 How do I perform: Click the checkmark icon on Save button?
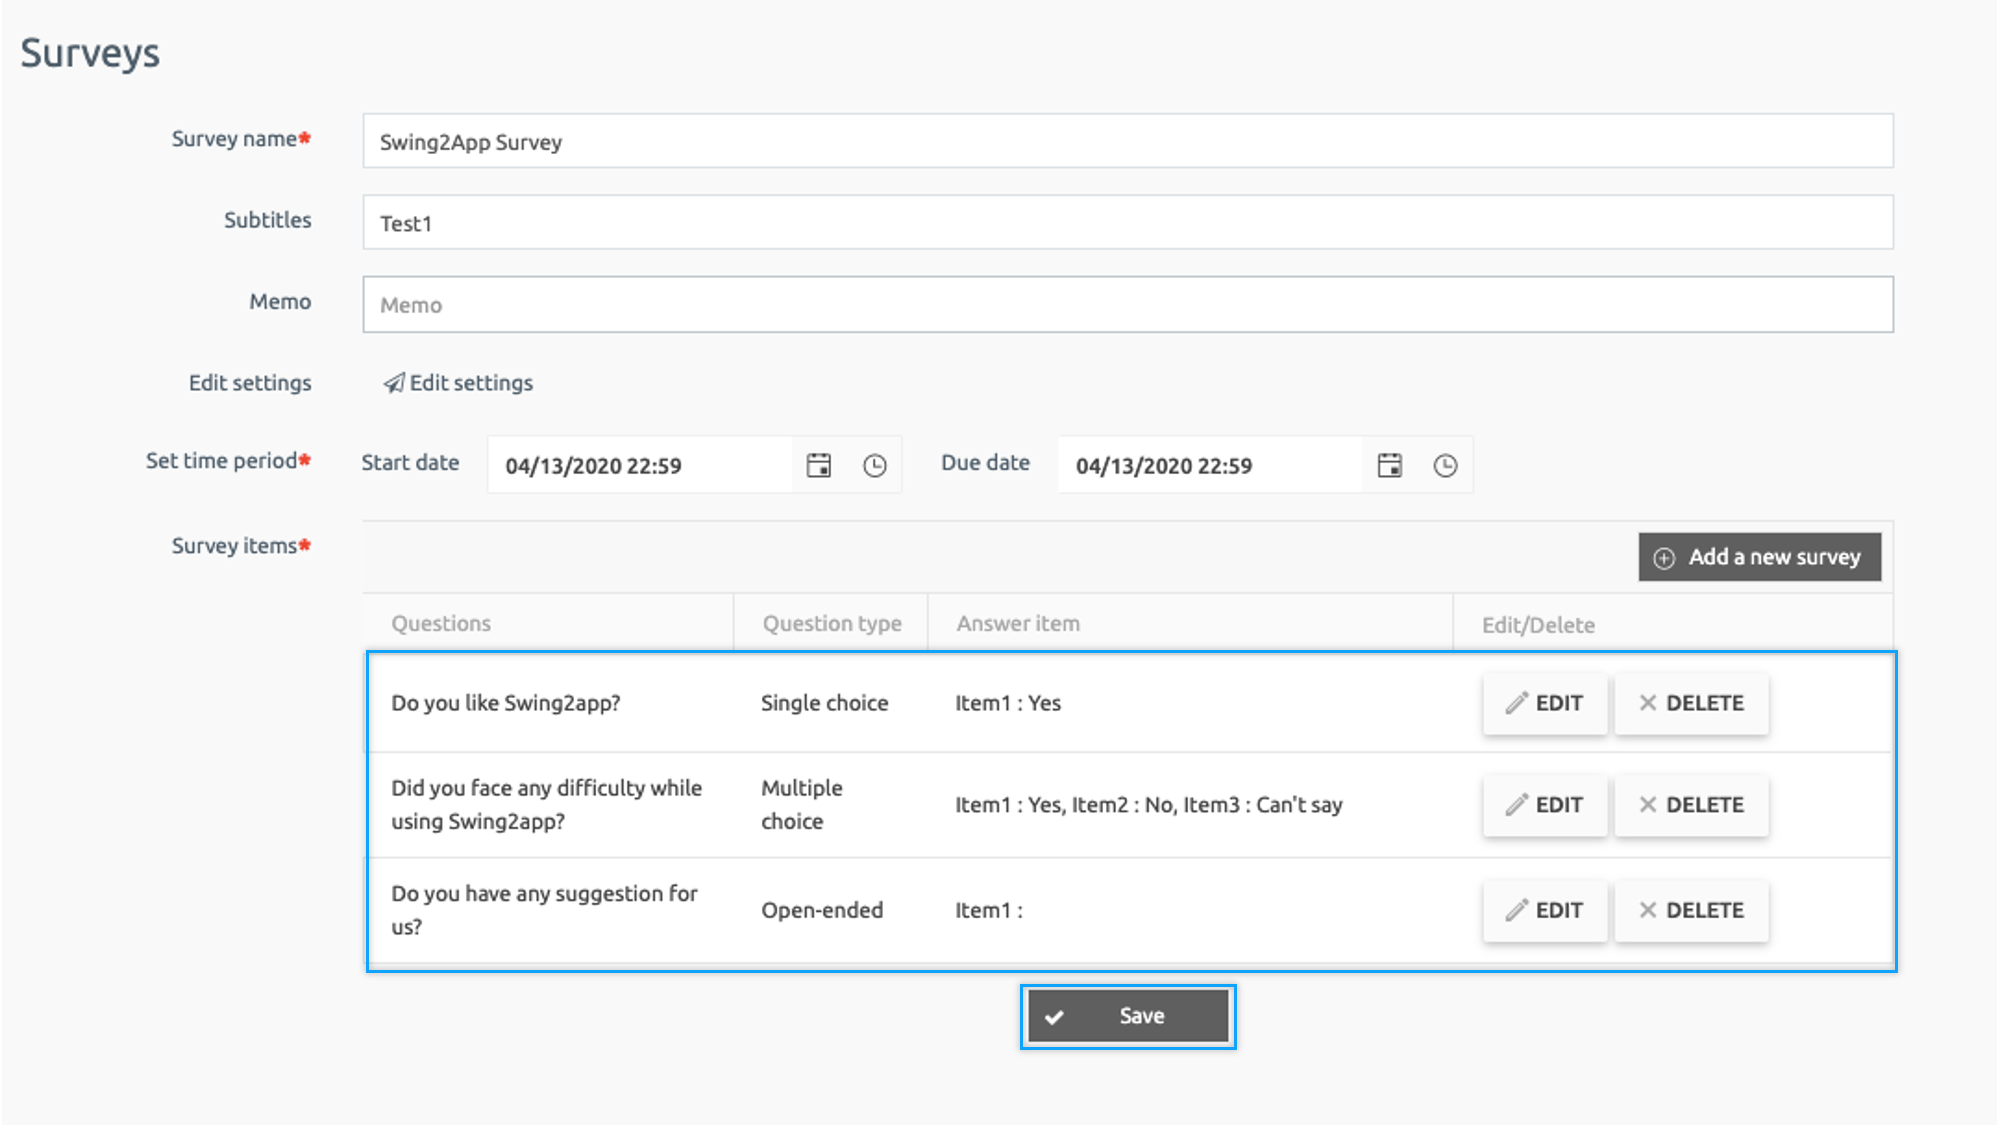pyautogui.click(x=1054, y=1017)
